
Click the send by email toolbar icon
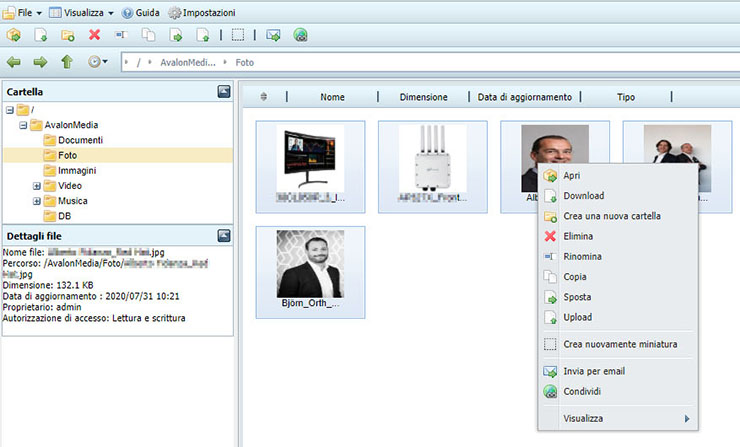tap(273, 35)
